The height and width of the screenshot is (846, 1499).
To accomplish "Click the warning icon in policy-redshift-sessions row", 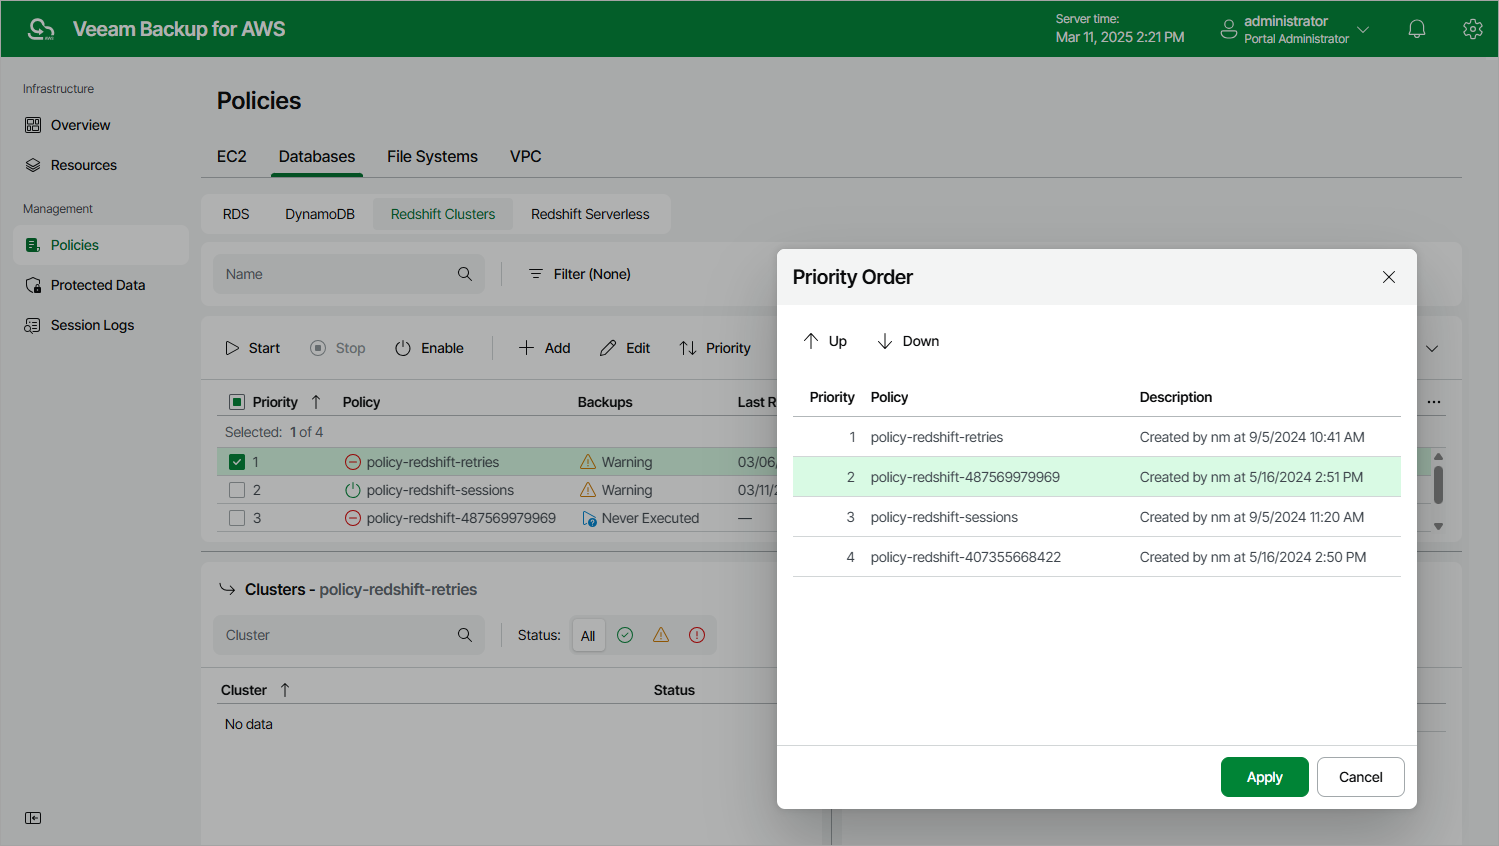I will (588, 490).
